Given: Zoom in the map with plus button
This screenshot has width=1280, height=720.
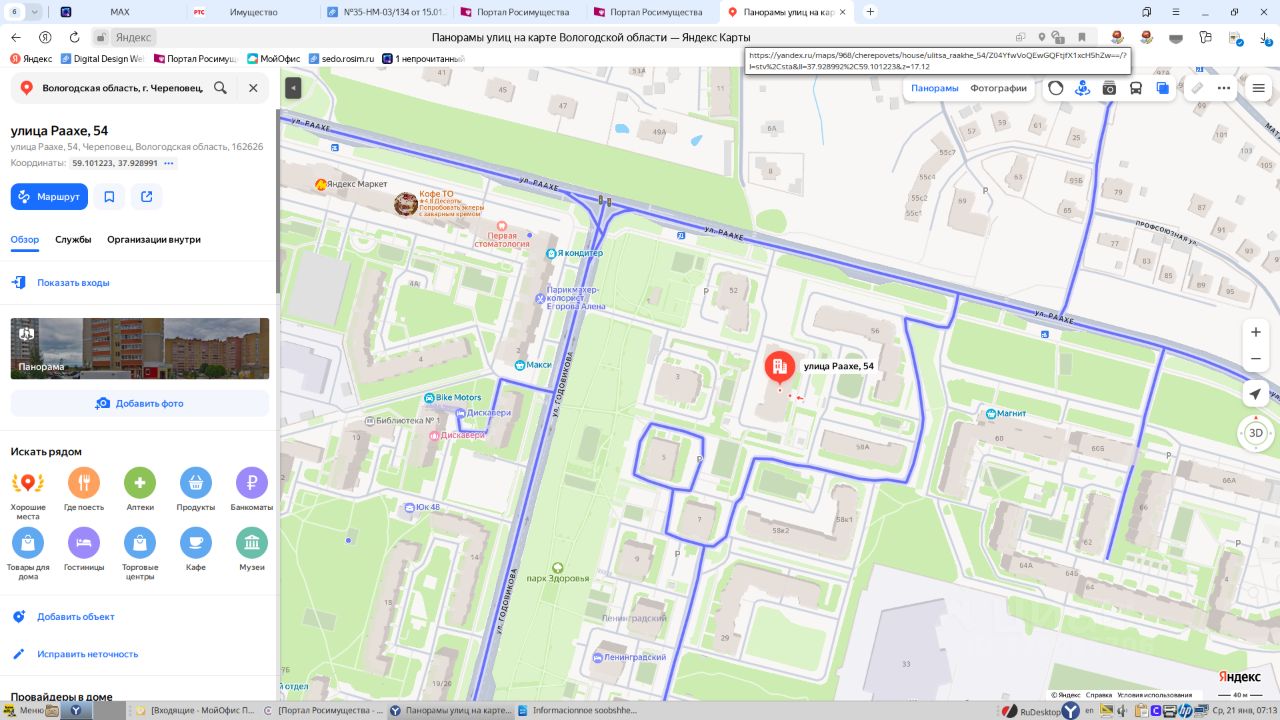Looking at the screenshot, I should click(1256, 332).
